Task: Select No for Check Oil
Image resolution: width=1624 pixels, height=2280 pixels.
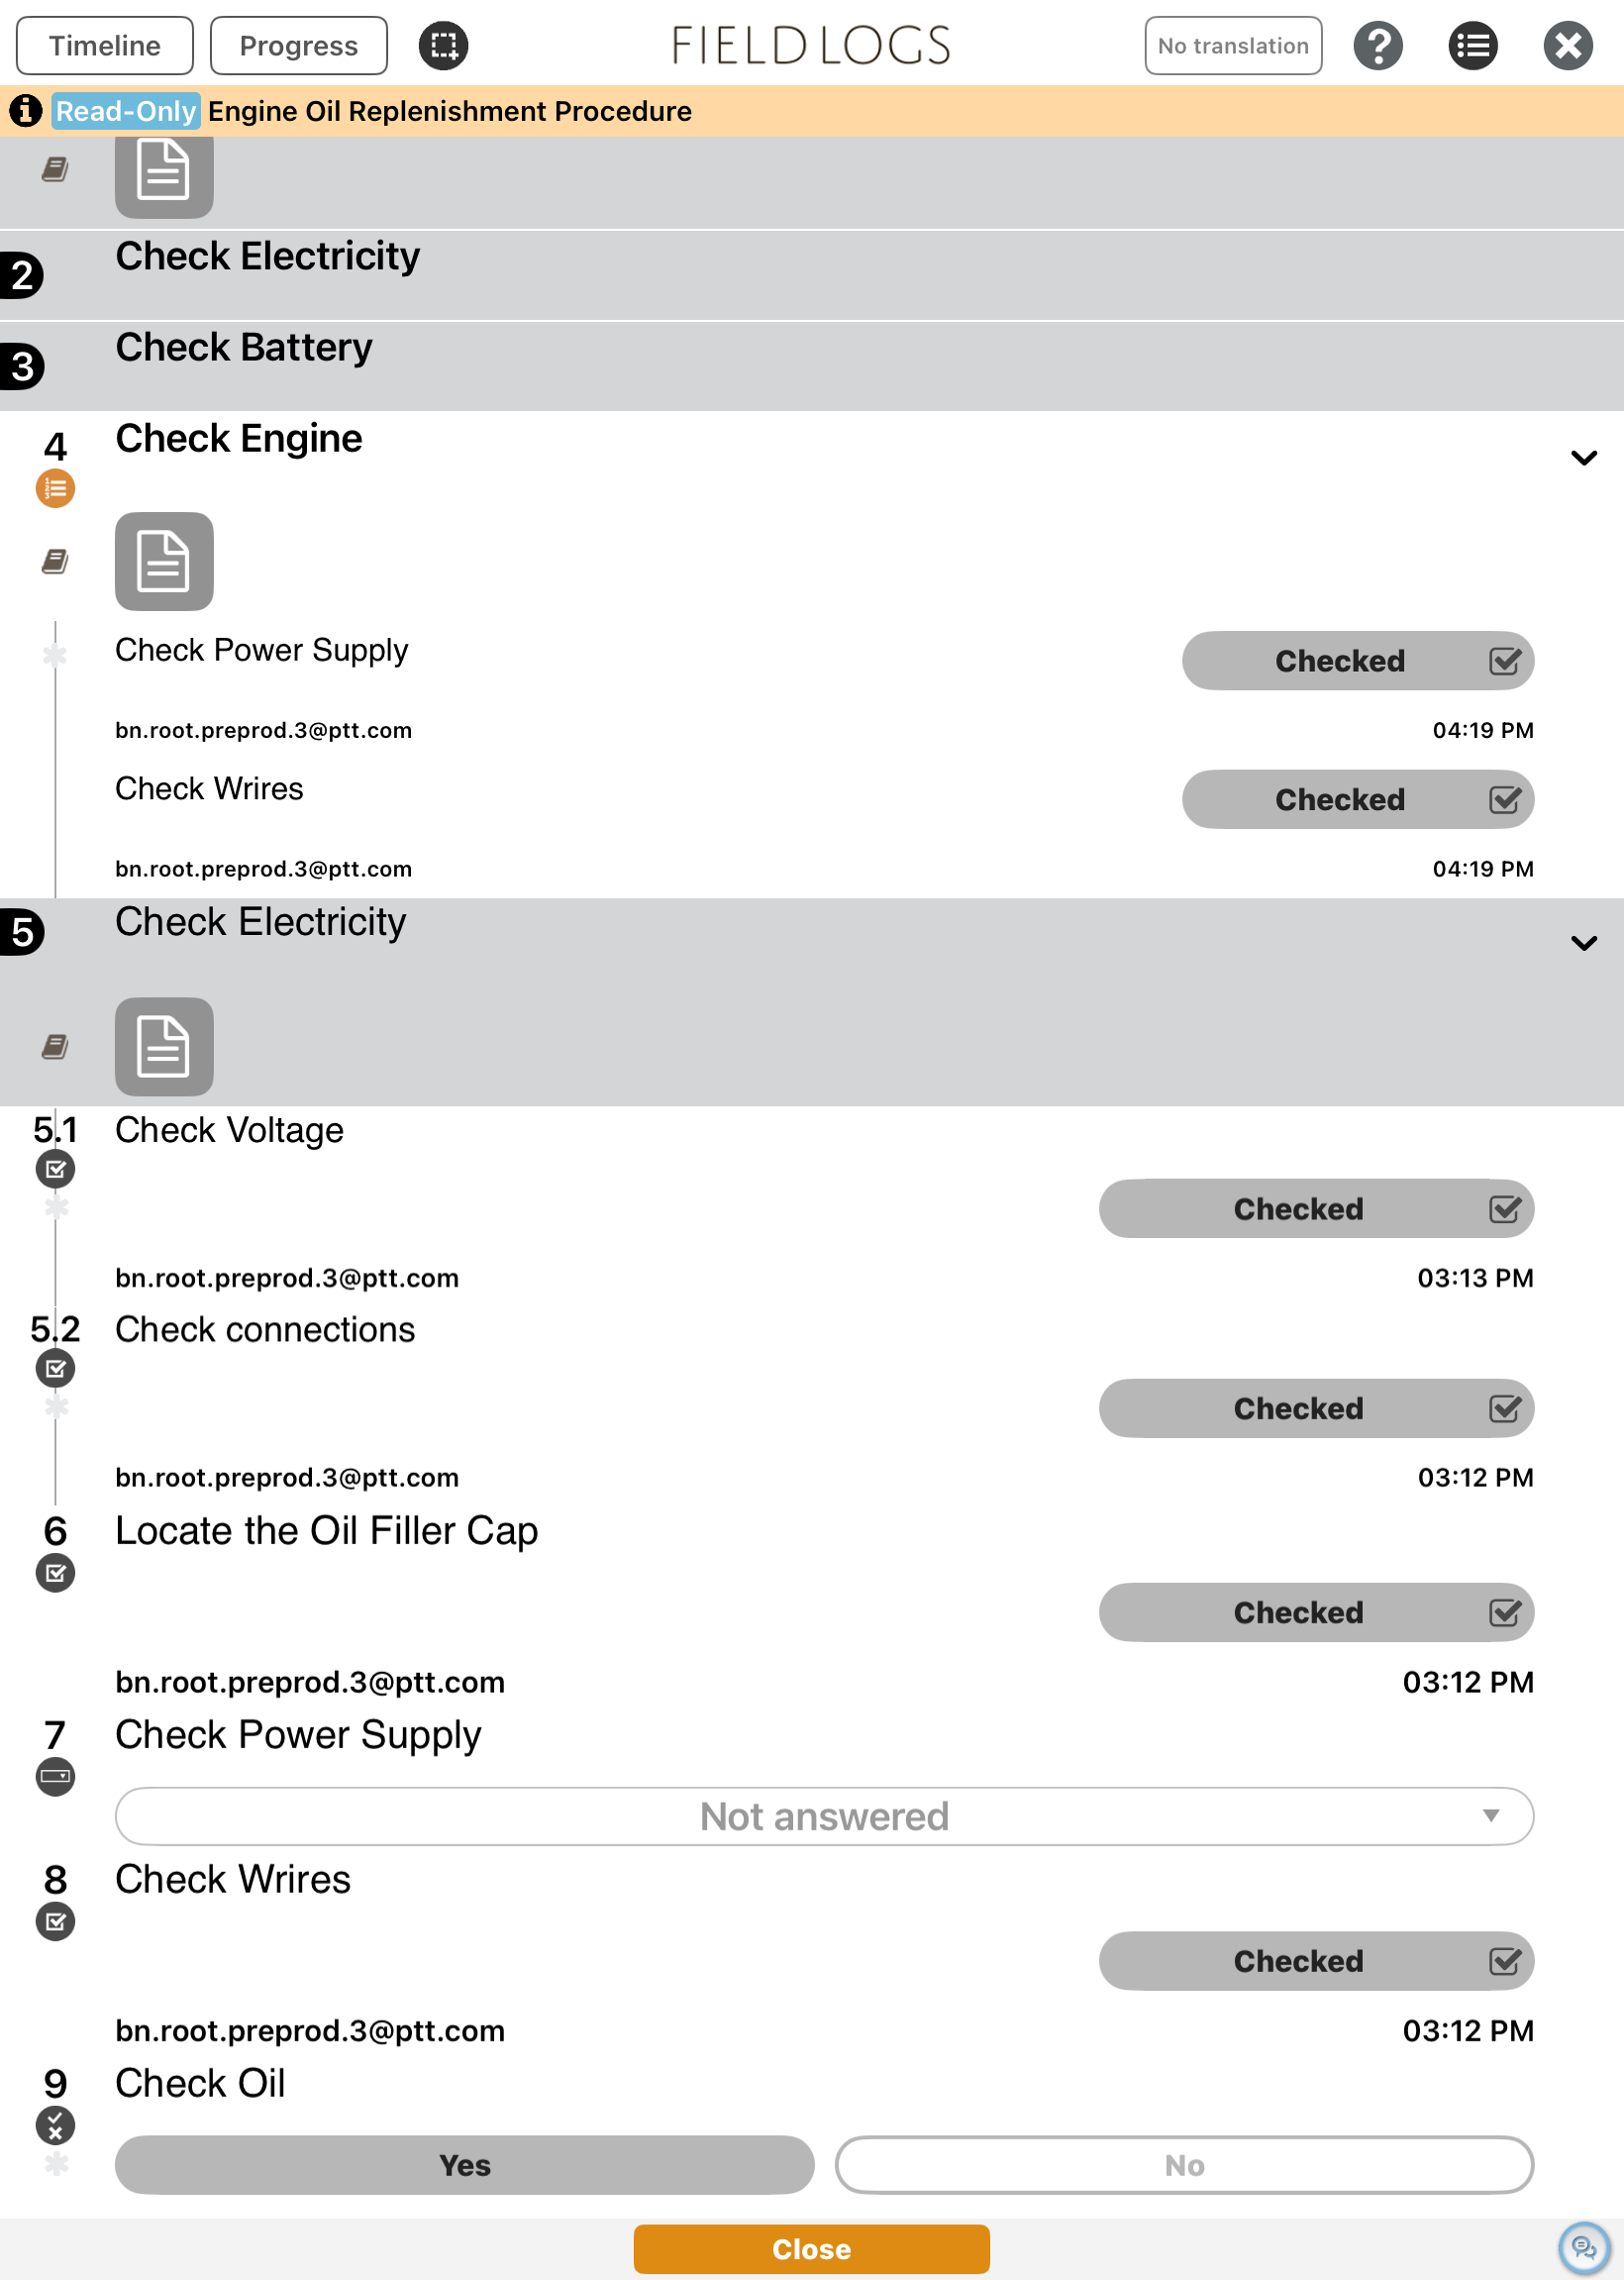Action: tap(1184, 2165)
